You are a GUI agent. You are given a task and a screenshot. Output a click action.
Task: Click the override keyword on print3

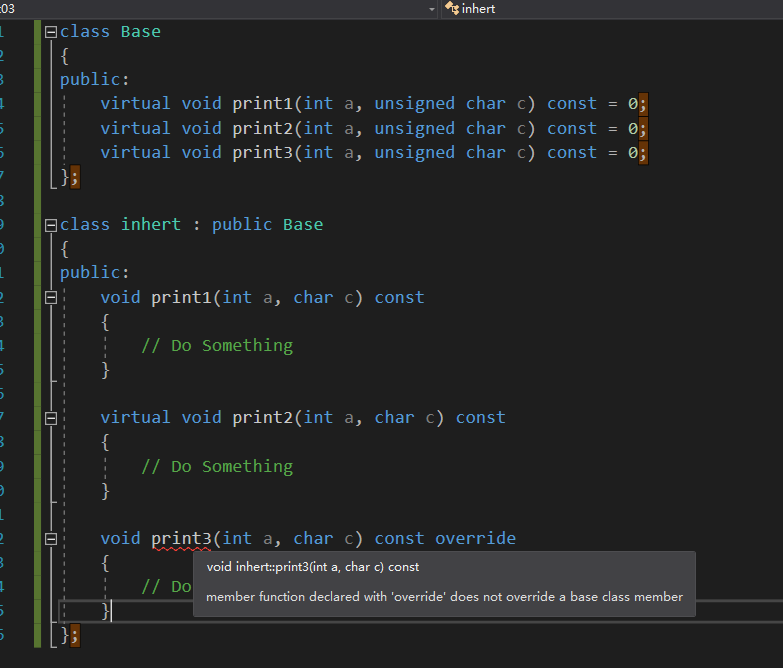point(475,538)
